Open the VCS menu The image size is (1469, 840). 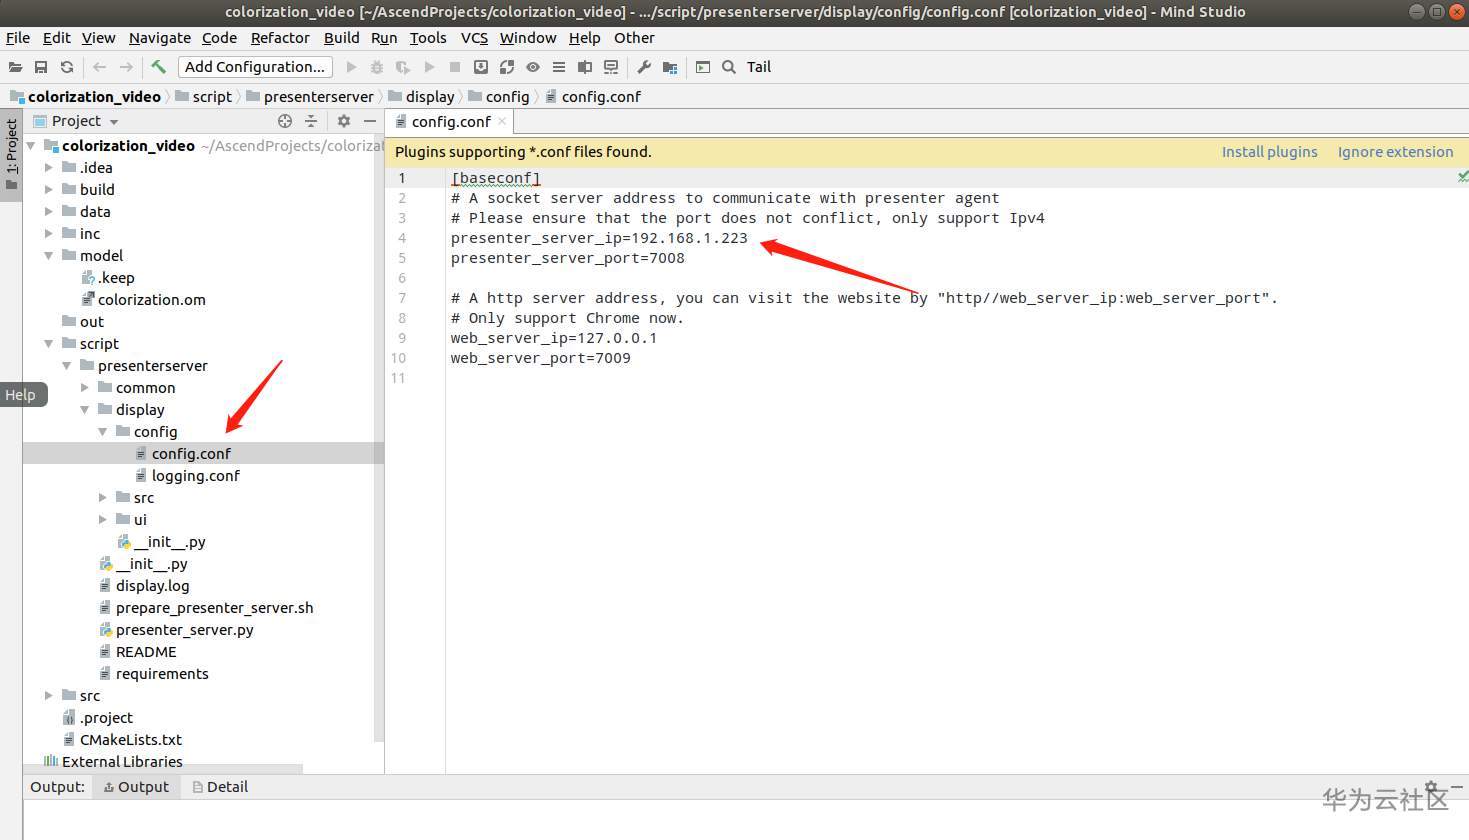(x=474, y=38)
